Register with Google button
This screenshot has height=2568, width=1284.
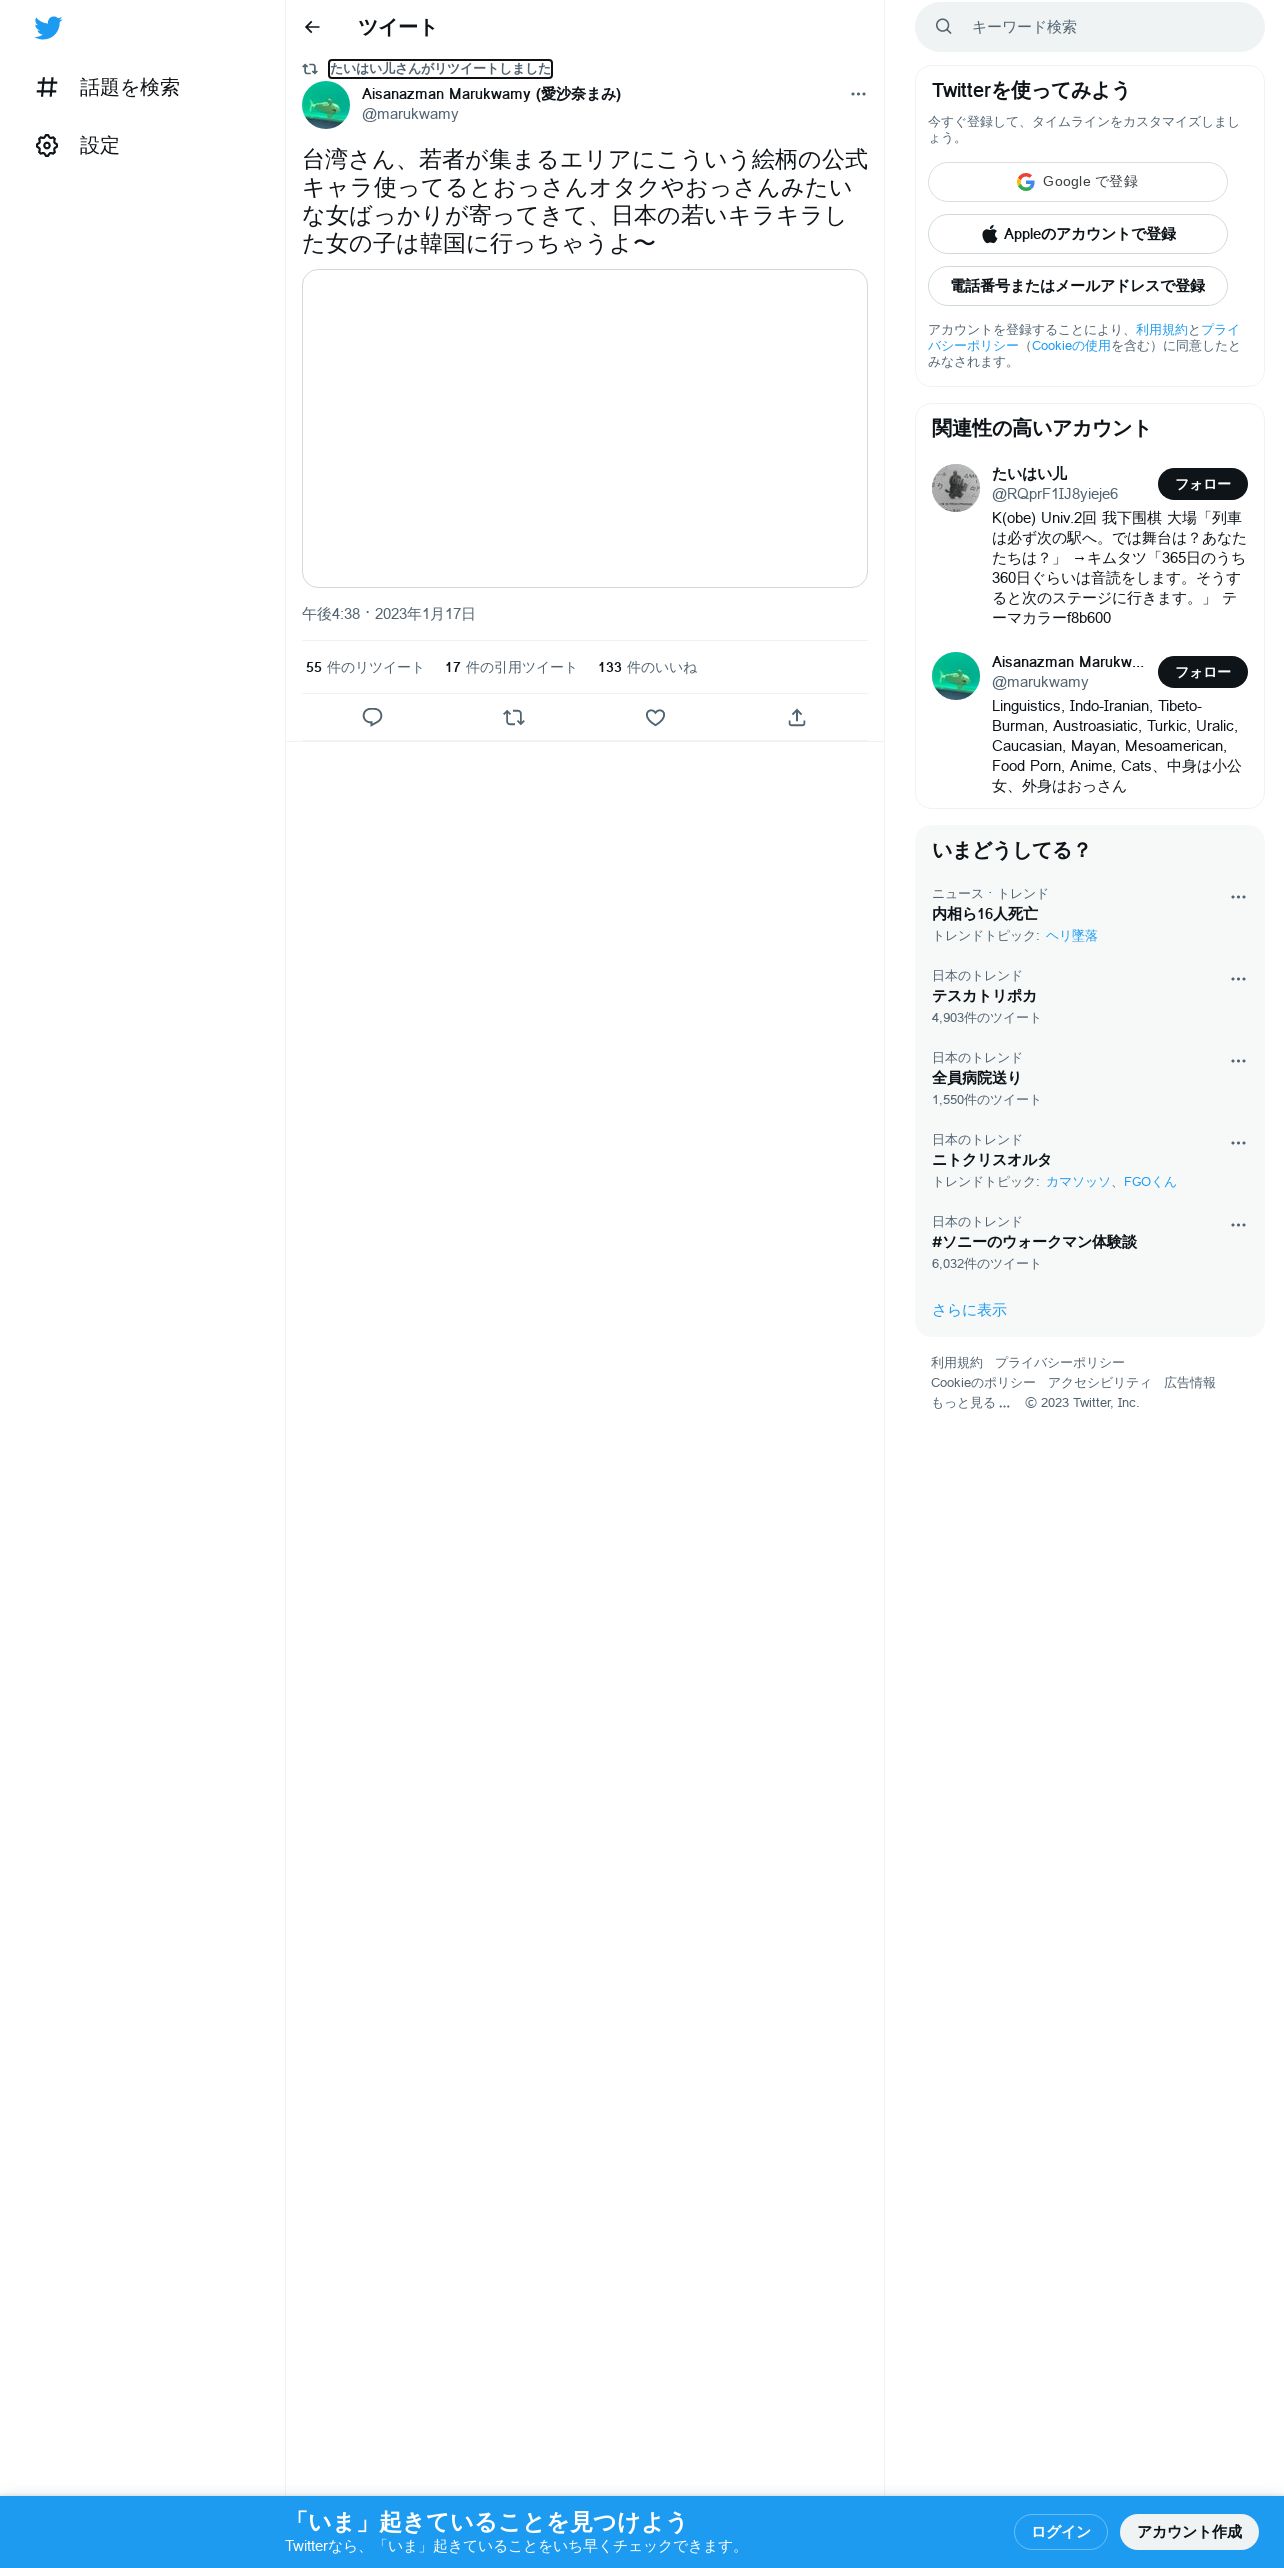(x=1078, y=182)
